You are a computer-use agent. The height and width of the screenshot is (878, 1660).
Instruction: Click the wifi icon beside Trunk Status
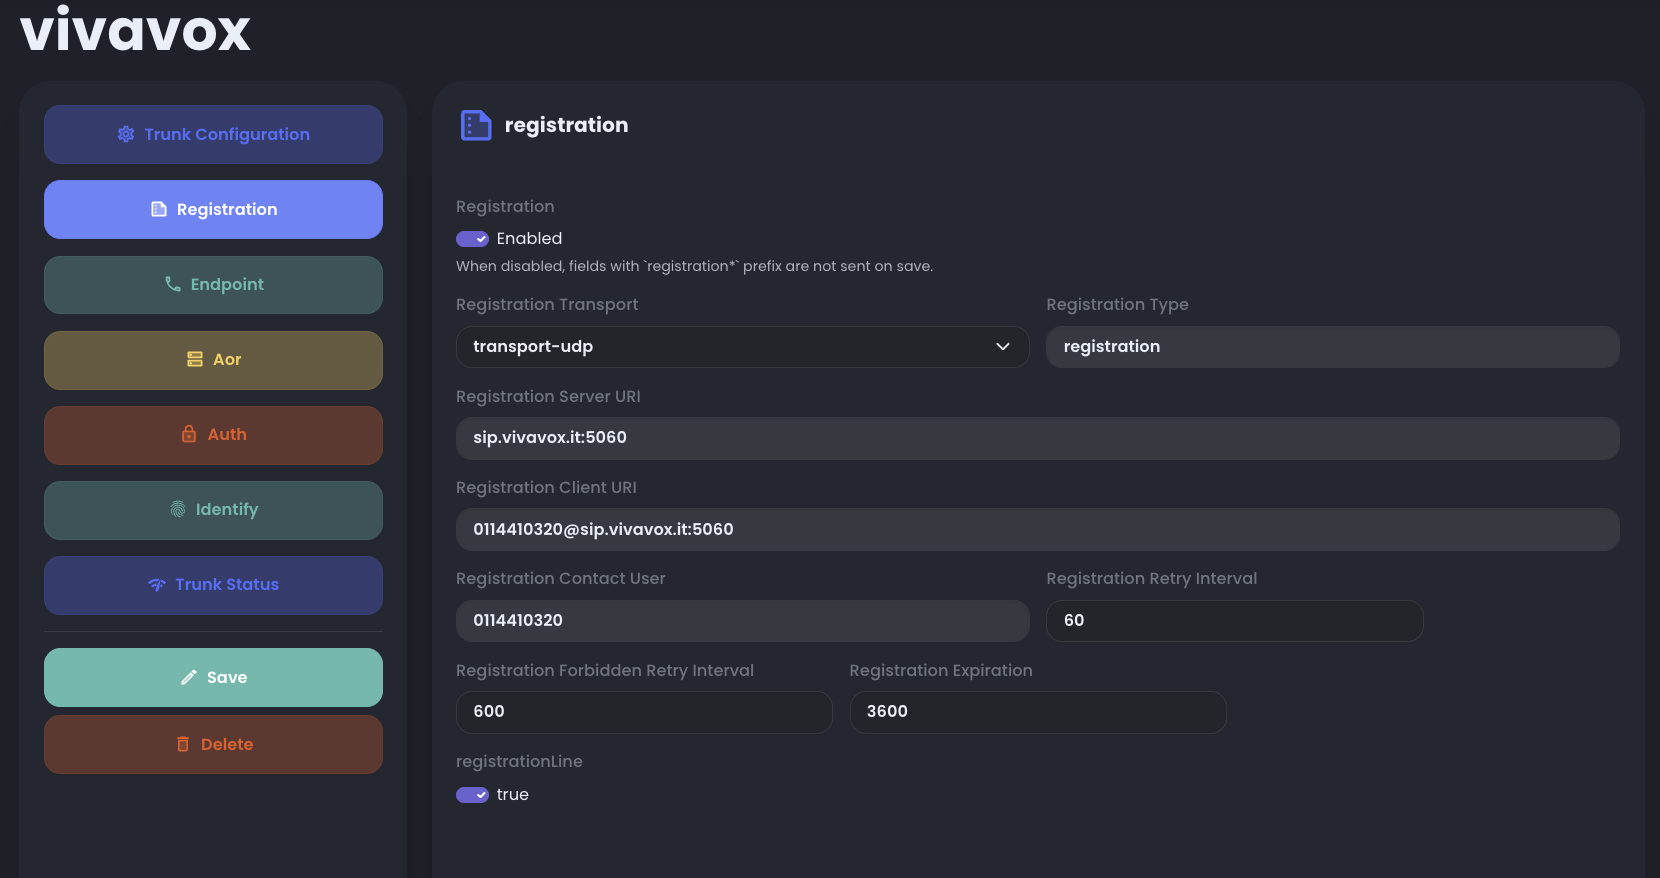pyautogui.click(x=157, y=584)
